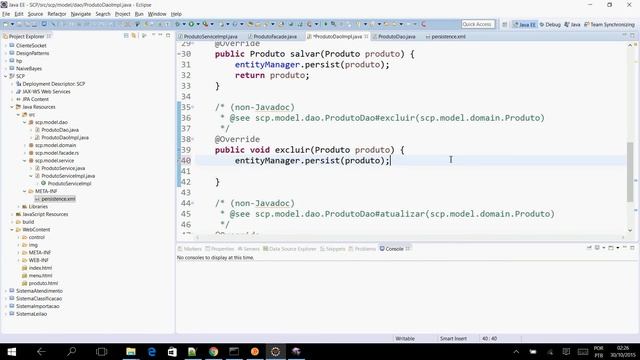Click the Quick Access field
The width and height of the screenshot is (640, 360).
478,24
